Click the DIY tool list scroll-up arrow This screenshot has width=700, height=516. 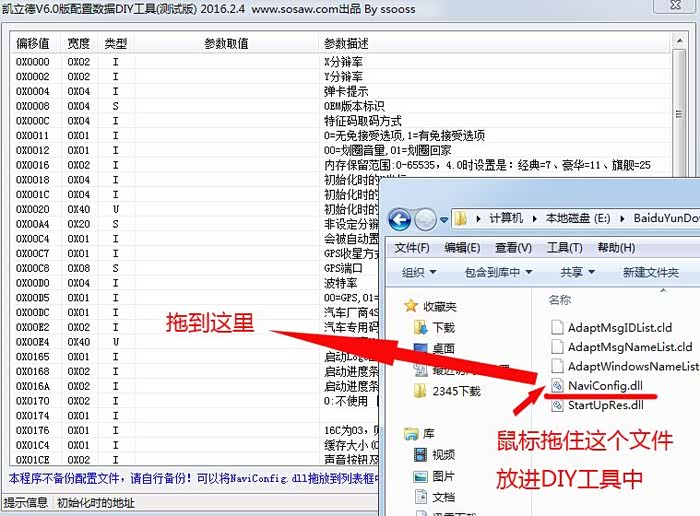(679, 41)
